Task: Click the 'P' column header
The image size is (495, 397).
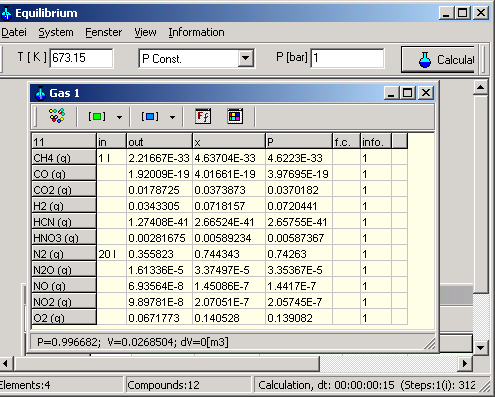Action: pyautogui.click(x=299, y=141)
